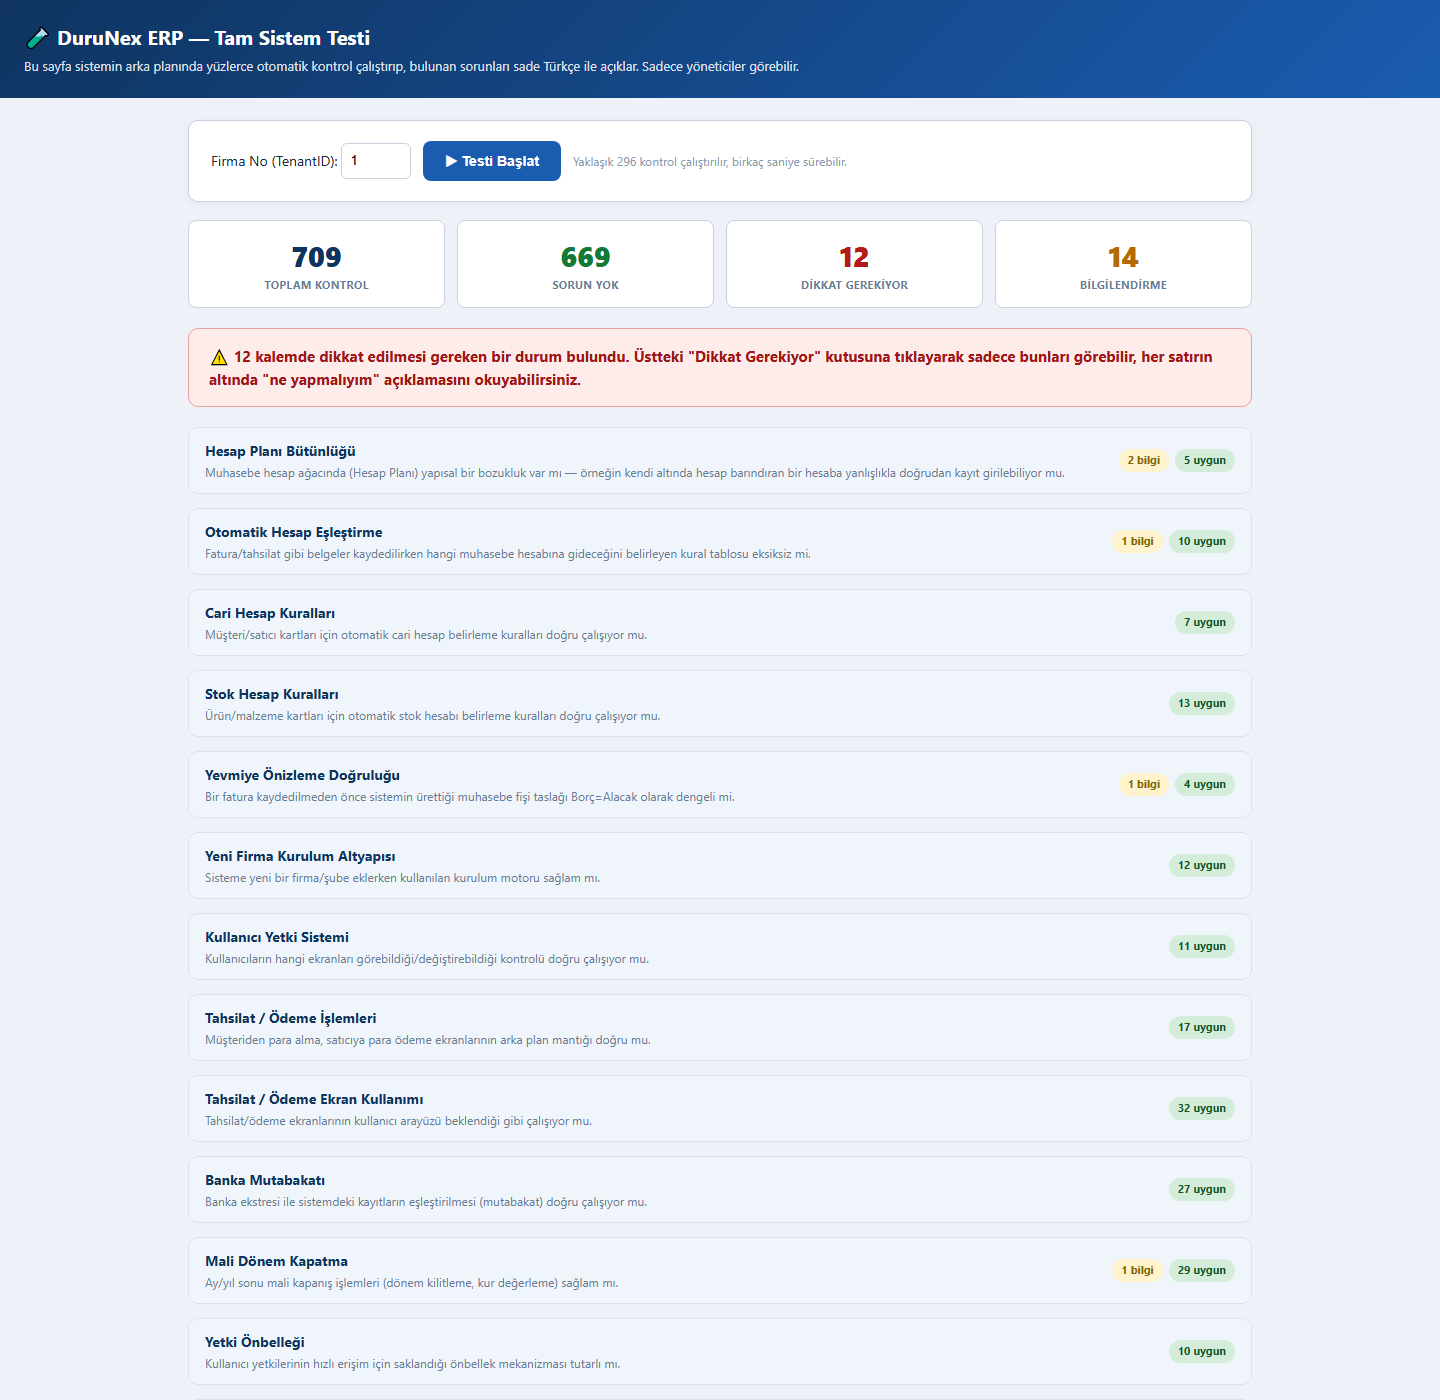
Task: Expand the Tahsilat / Ödeme İşlemleri section
Action: pos(720,1028)
